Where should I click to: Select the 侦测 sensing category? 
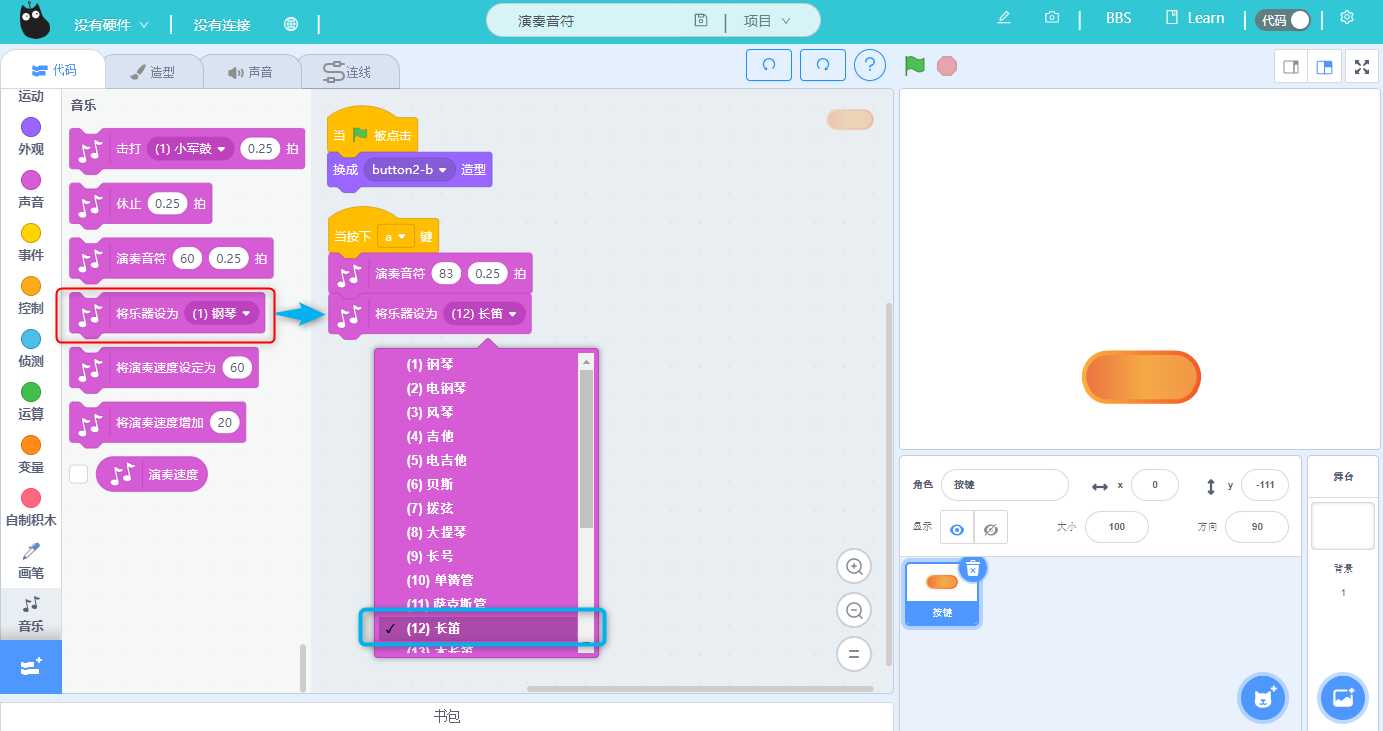pyautogui.click(x=31, y=348)
